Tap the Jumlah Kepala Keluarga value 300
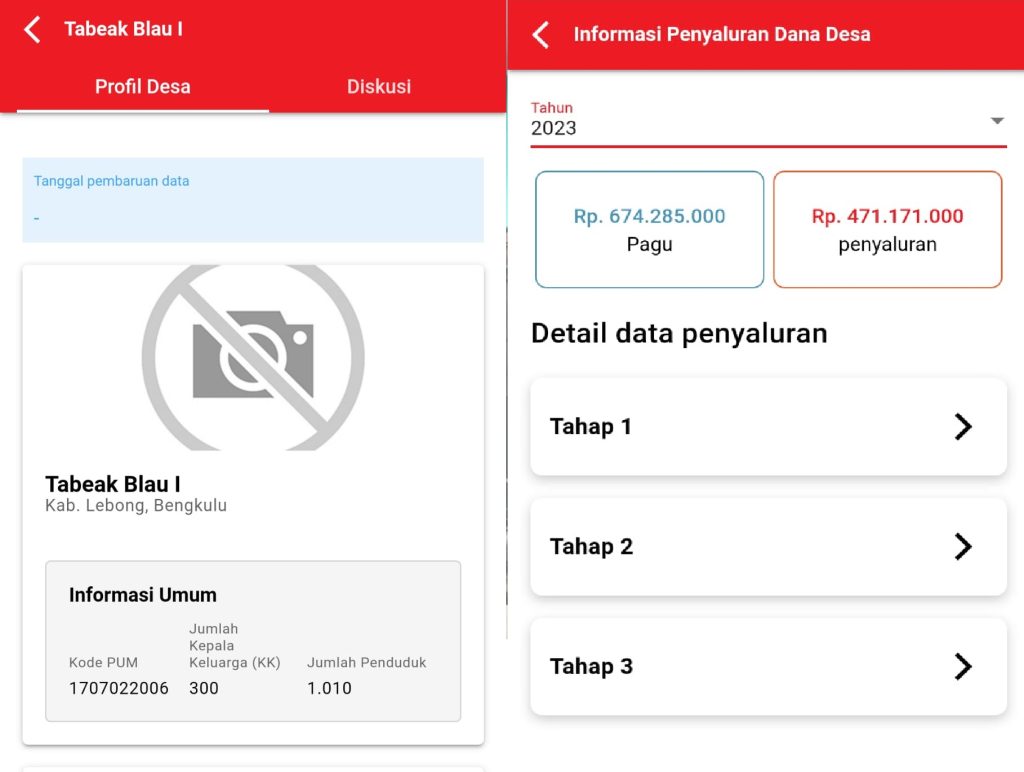The height and width of the screenshot is (772, 1024). click(x=204, y=688)
